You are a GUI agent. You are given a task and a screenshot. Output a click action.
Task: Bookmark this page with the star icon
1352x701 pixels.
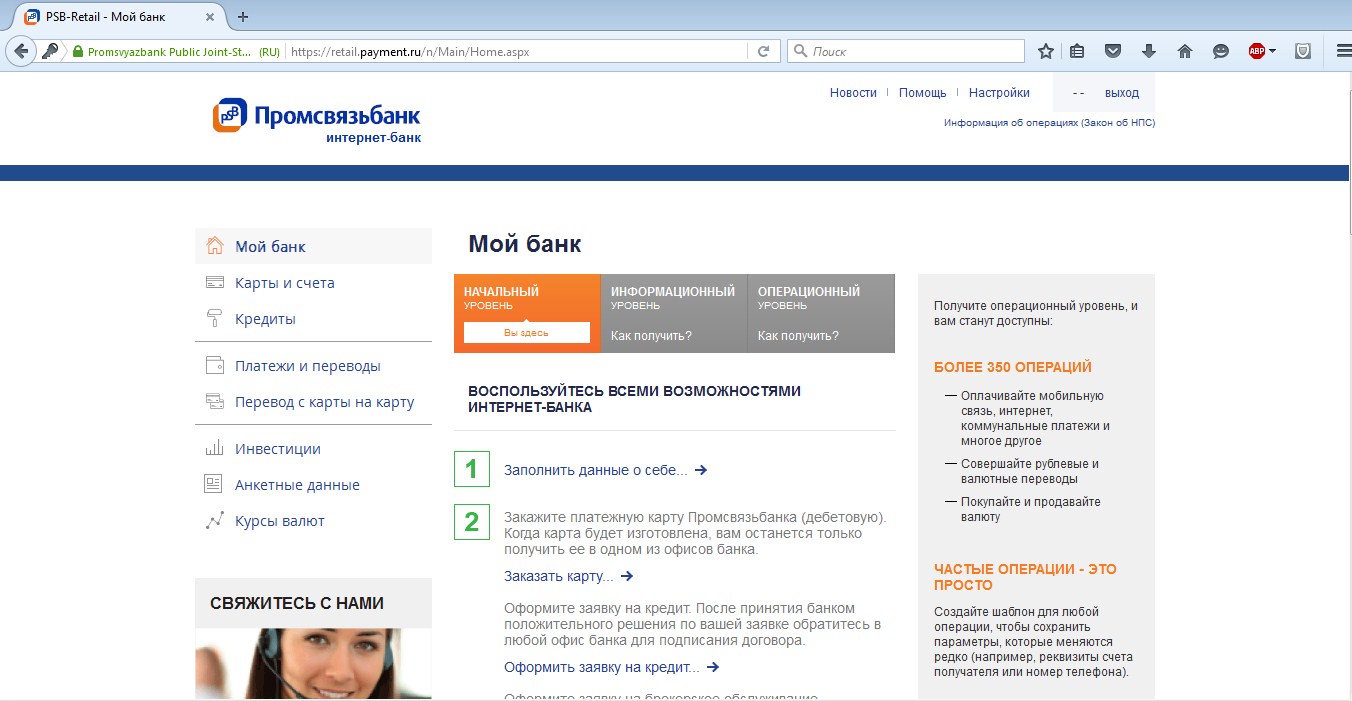1046,51
